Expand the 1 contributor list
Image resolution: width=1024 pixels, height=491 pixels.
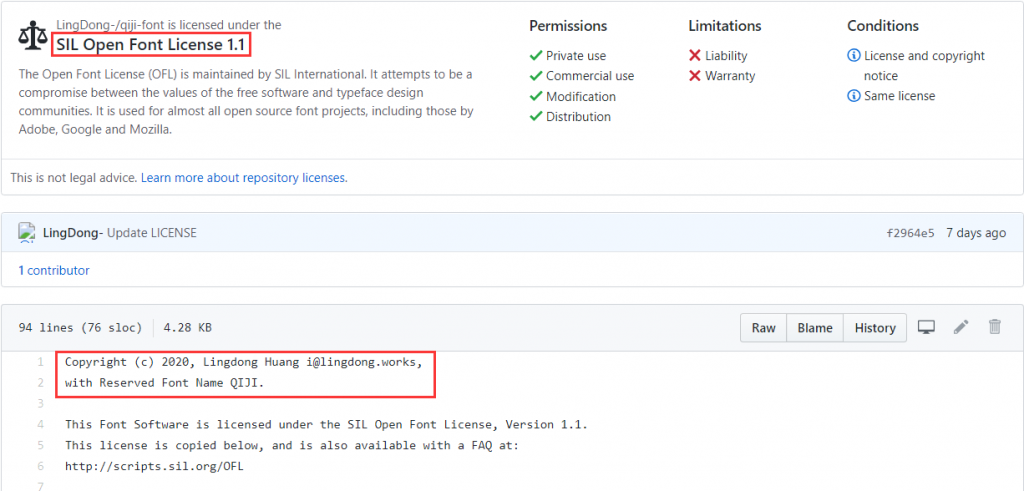pyautogui.click(x=54, y=270)
